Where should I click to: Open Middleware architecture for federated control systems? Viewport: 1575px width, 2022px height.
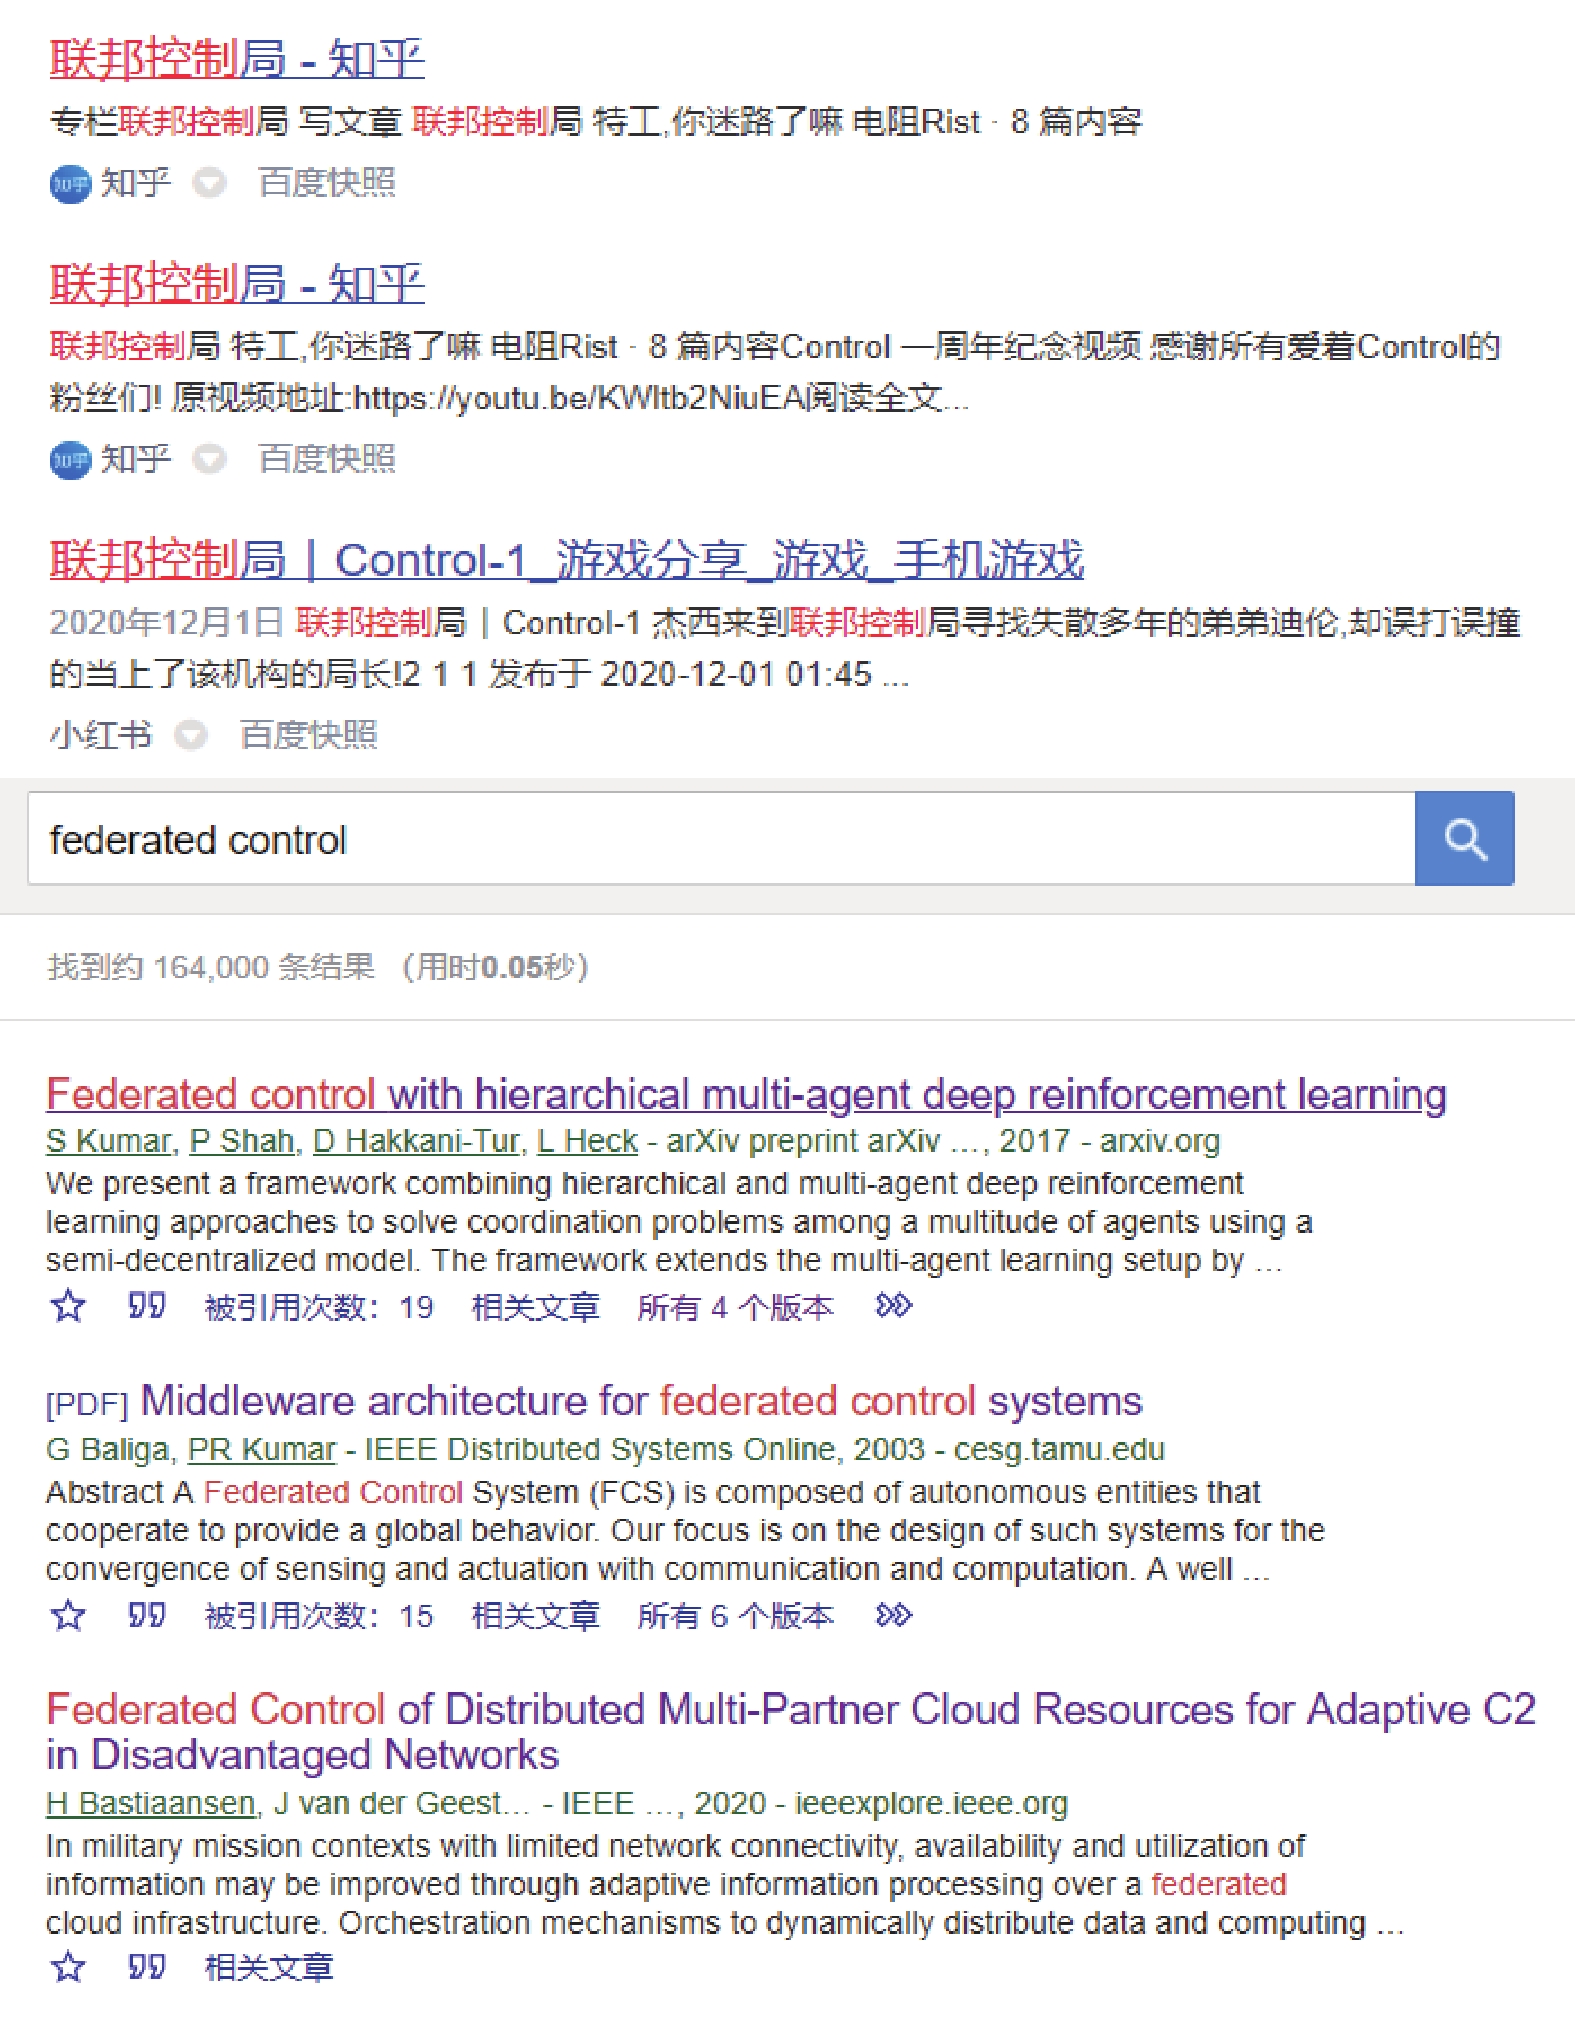pyautogui.click(x=641, y=1401)
